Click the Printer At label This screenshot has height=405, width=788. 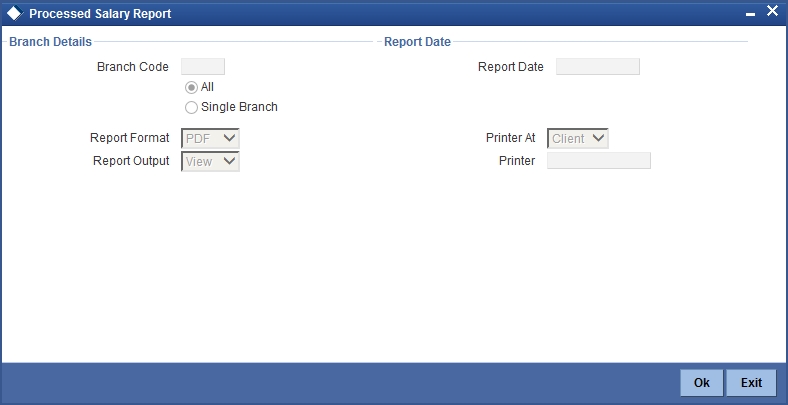tap(511, 138)
